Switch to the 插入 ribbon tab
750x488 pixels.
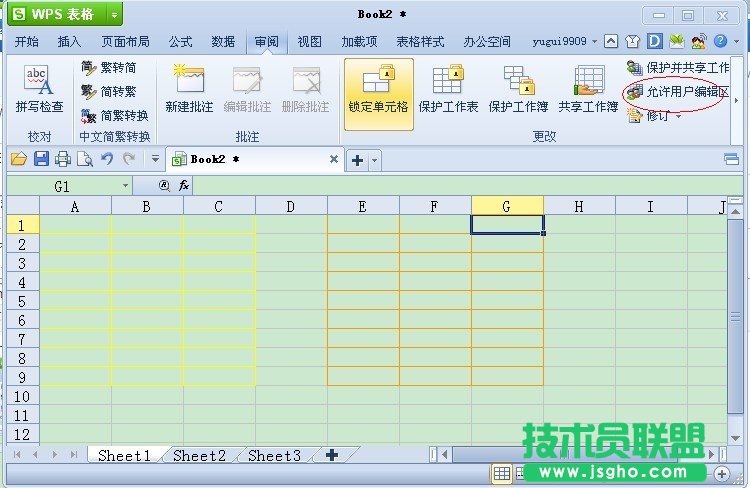(x=69, y=42)
